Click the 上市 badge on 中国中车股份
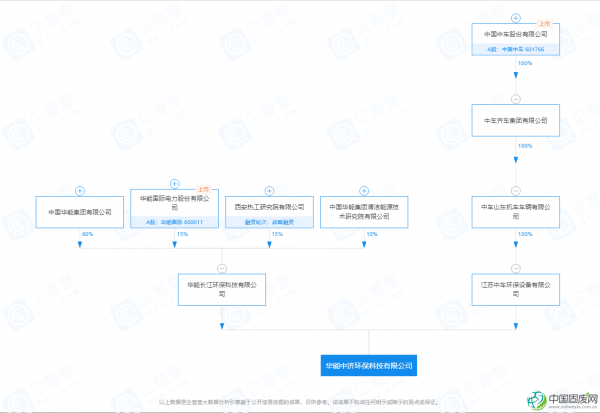600x413 pixels. click(x=545, y=22)
